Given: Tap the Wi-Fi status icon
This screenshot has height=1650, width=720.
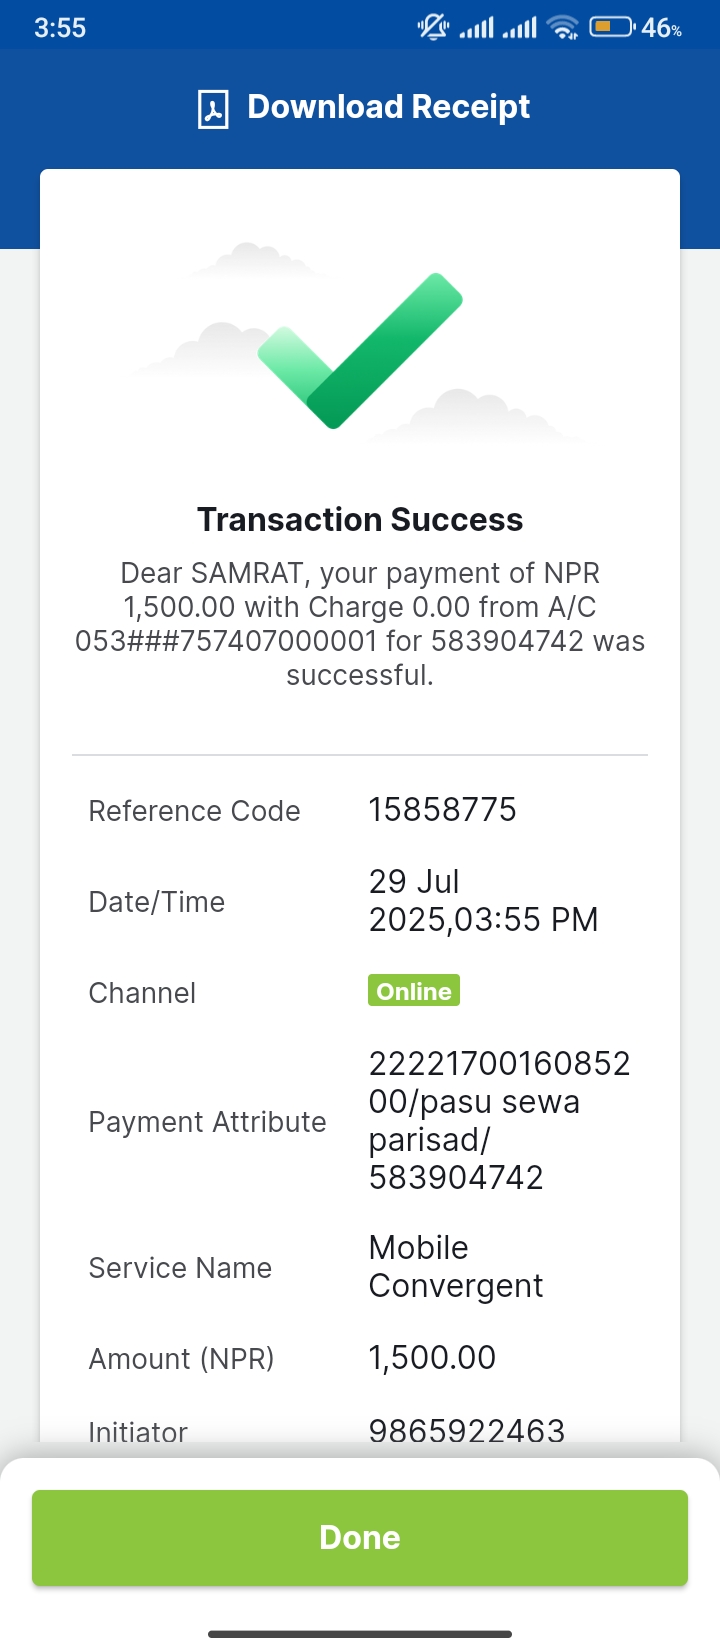Looking at the screenshot, I should click(564, 27).
